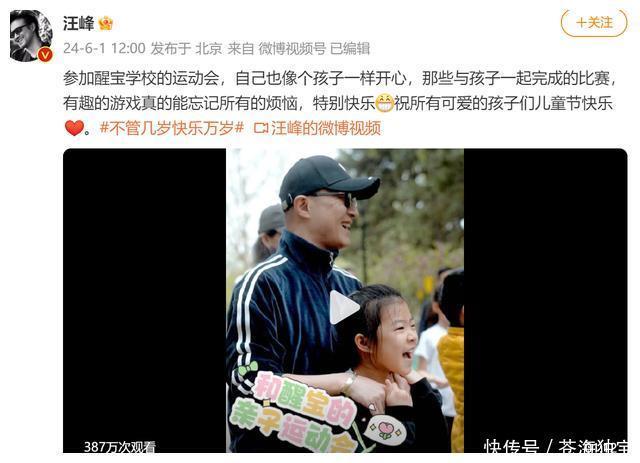Image resolution: width=640 pixels, height=463 pixels.
Task: Click the post body text paragraph
Action: point(340,103)
